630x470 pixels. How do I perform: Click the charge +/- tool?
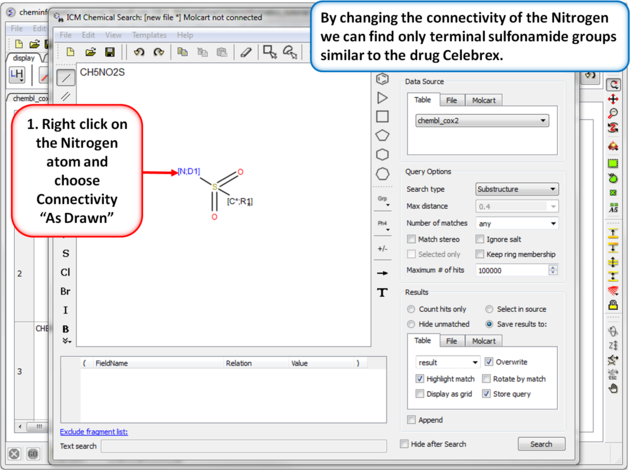pos(382,248)
